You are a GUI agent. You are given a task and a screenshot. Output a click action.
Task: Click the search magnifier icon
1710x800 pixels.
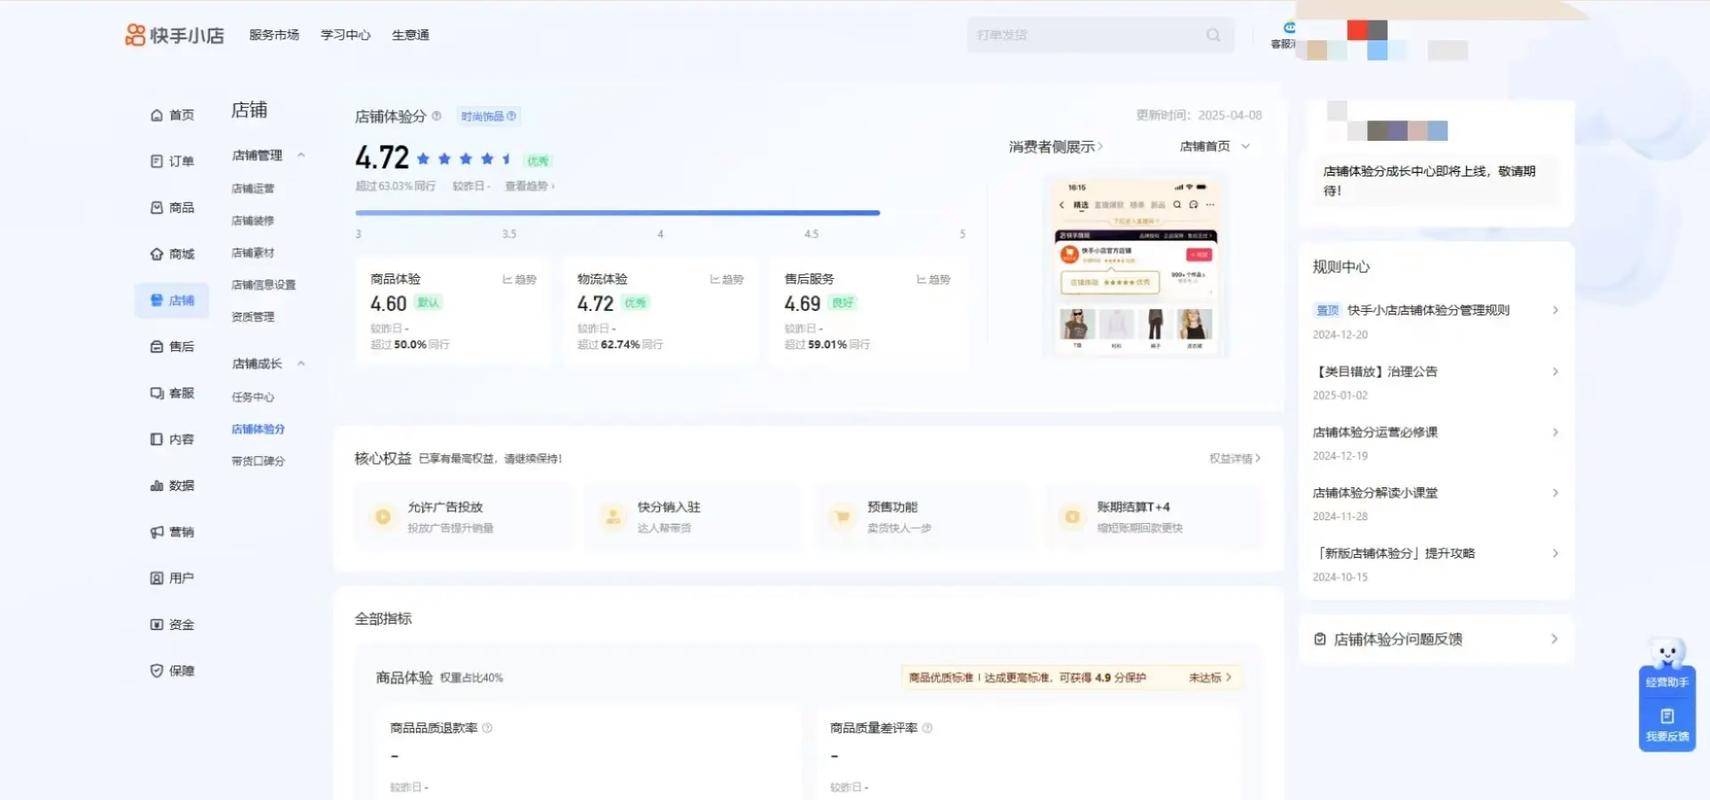click(x=1213, y=35)
